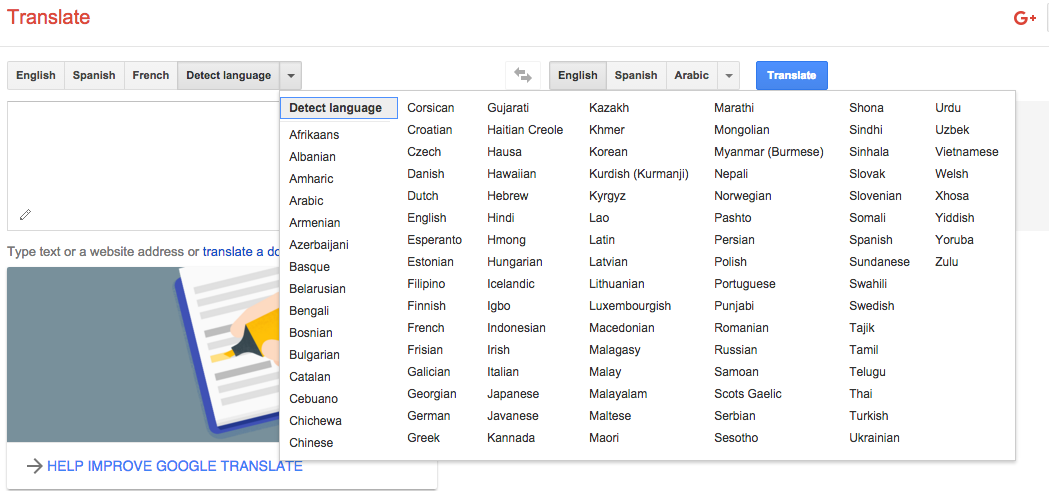The height and width of the screenshot is (491, 1049).
Task: Select Polish in the language list
Action: pos(731,262)
